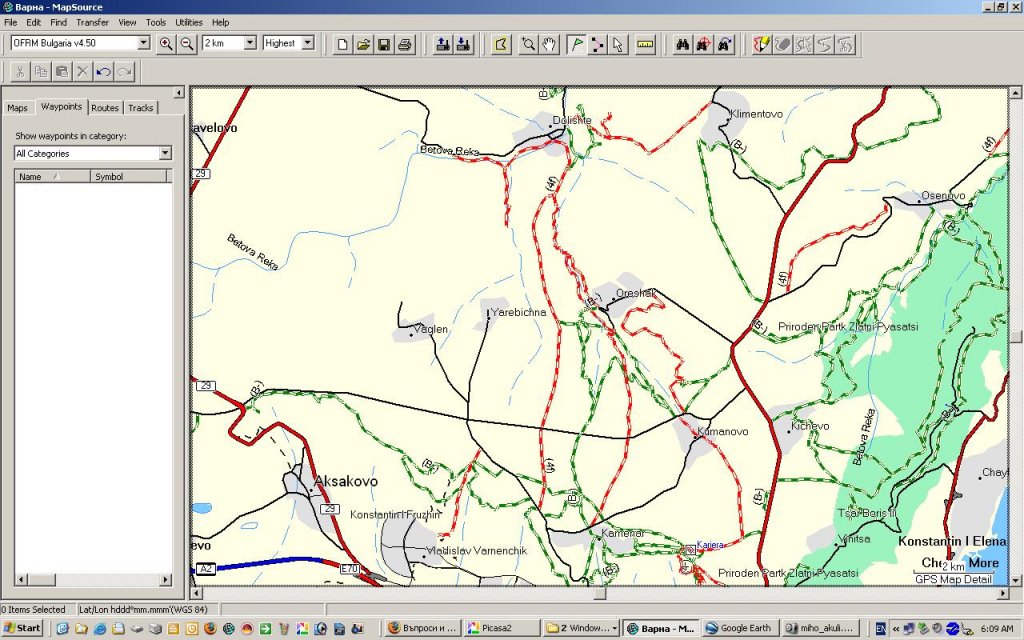Viewport: 1024px width, 640px height.
Task: Select the arrow Selection tool
Action: point(618,44)
